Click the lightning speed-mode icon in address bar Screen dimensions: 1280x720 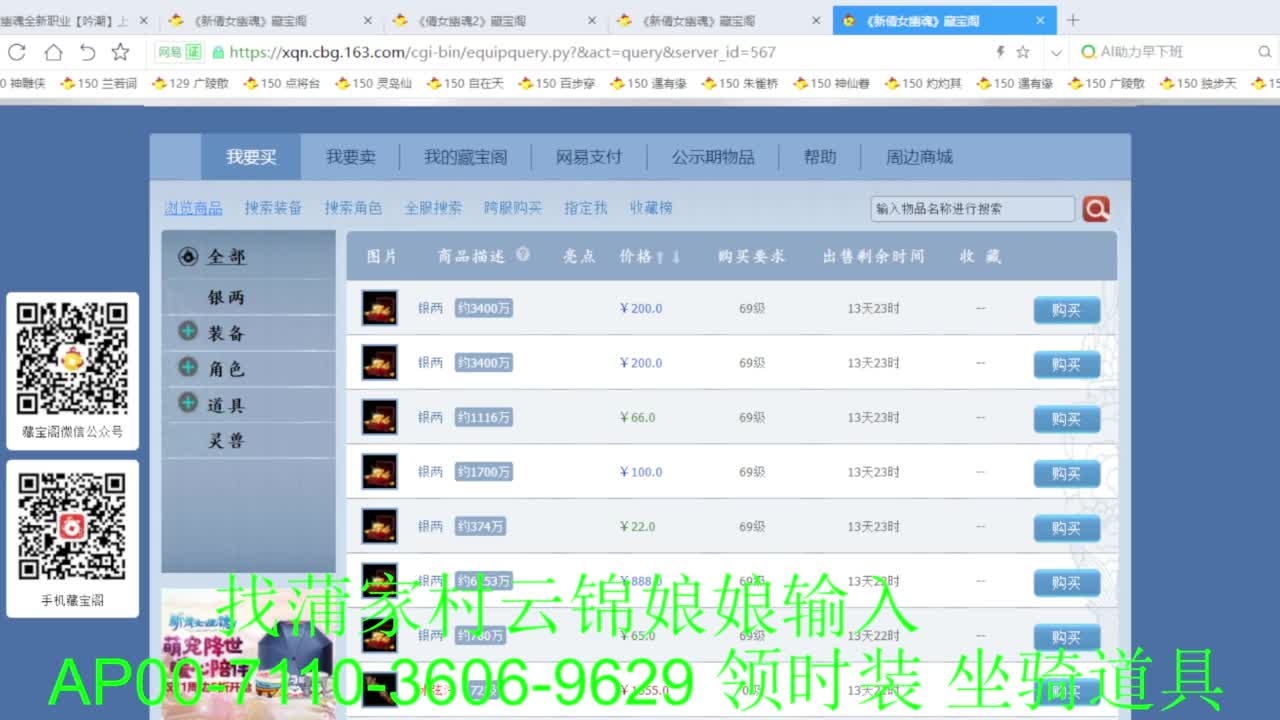[x=999, y=52]
